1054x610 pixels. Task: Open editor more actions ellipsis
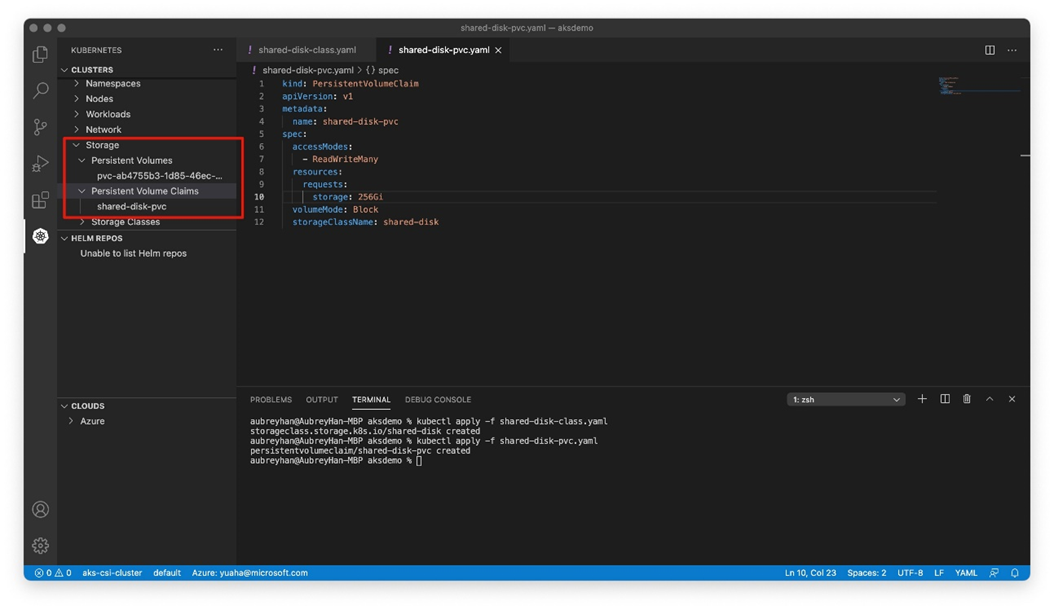[x=1012, y=50]
